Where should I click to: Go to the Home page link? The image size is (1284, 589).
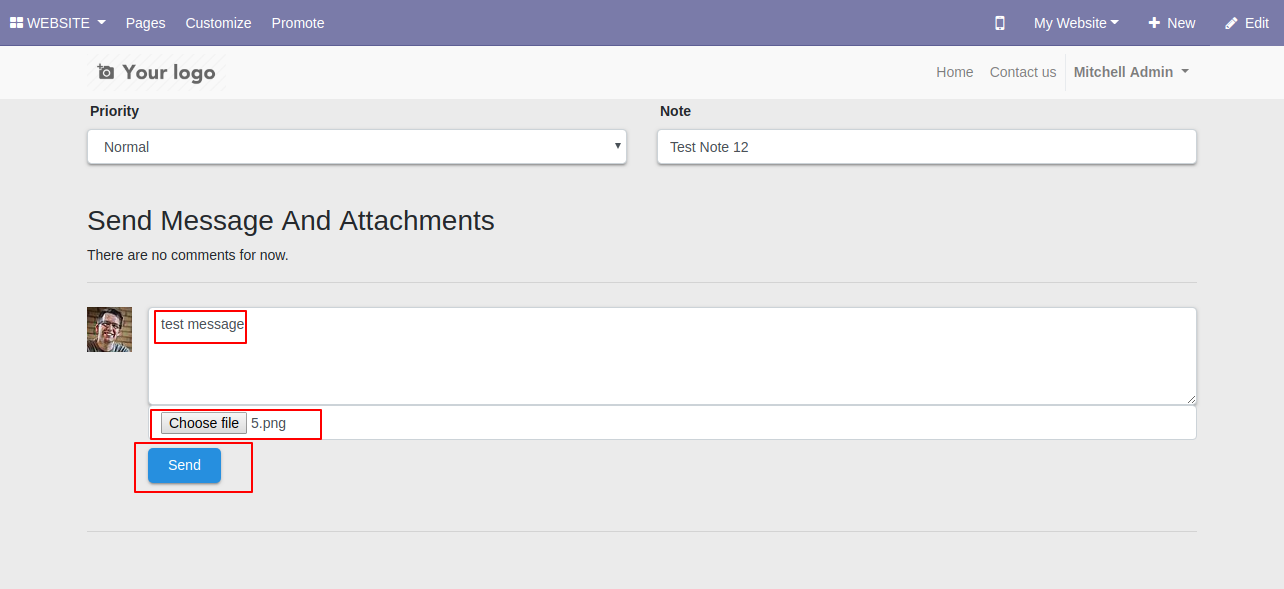click(955, 72)
